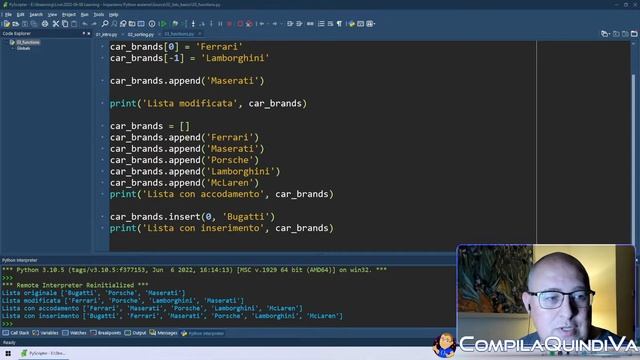Open the tab list dropdown at editor top-right
640x360 pixels.
point(605,34)
